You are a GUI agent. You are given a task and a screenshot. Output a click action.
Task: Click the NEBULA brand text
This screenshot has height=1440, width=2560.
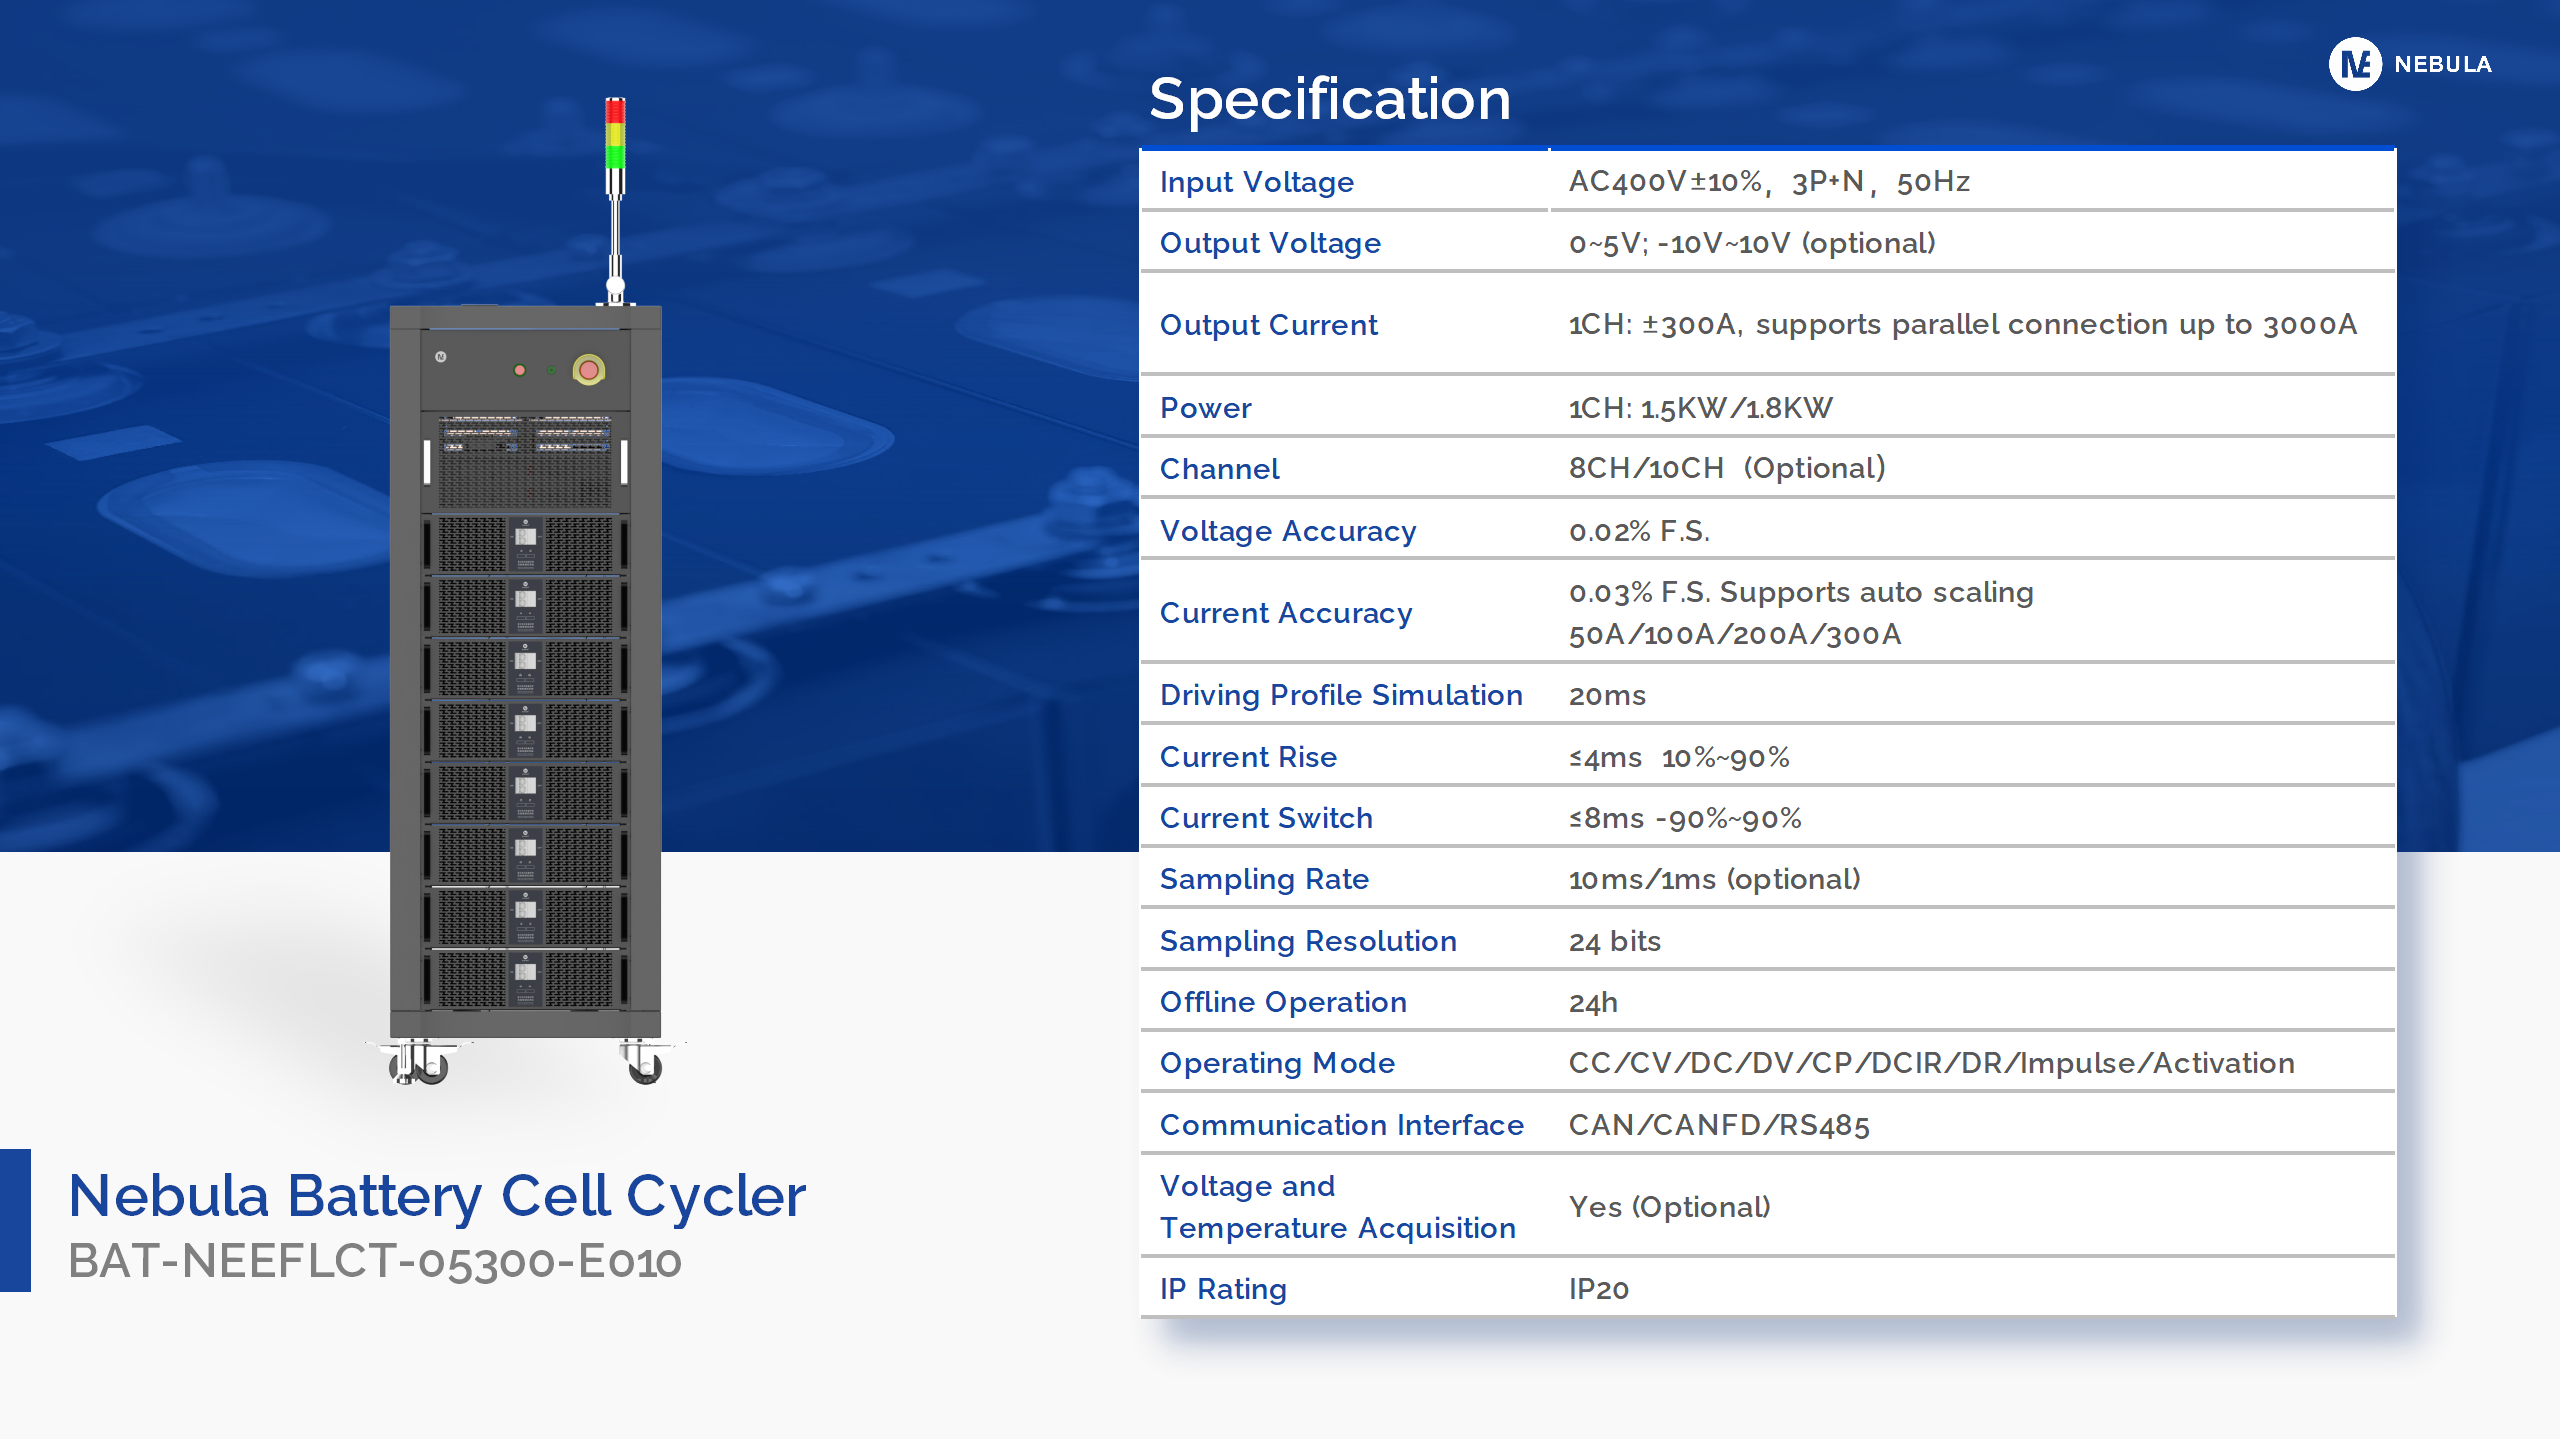point(2442,64)
